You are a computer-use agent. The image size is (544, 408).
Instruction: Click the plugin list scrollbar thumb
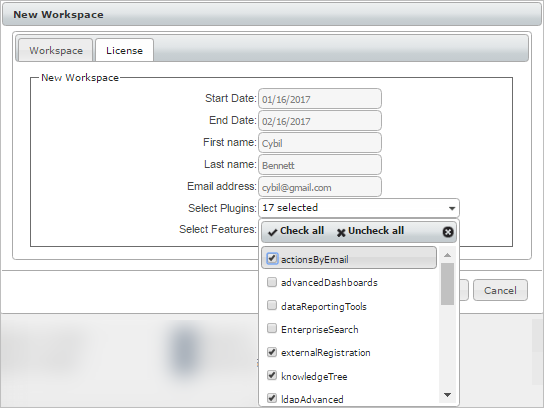click(448, 284)
